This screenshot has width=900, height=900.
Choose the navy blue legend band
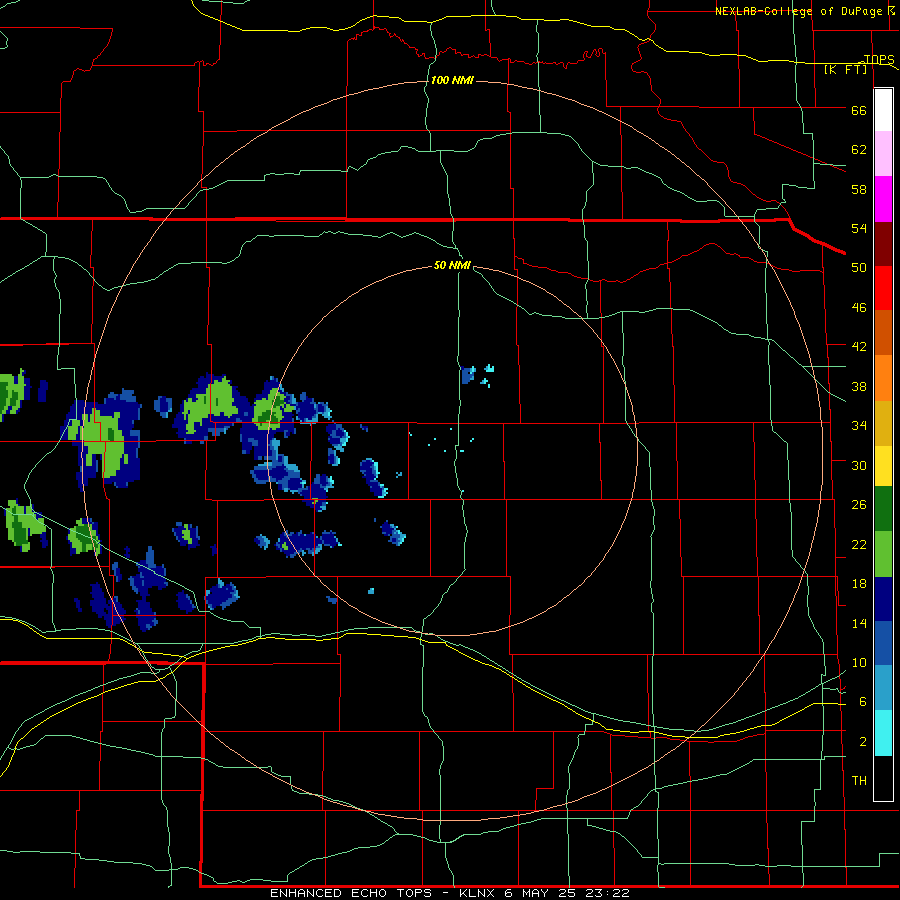883,599
